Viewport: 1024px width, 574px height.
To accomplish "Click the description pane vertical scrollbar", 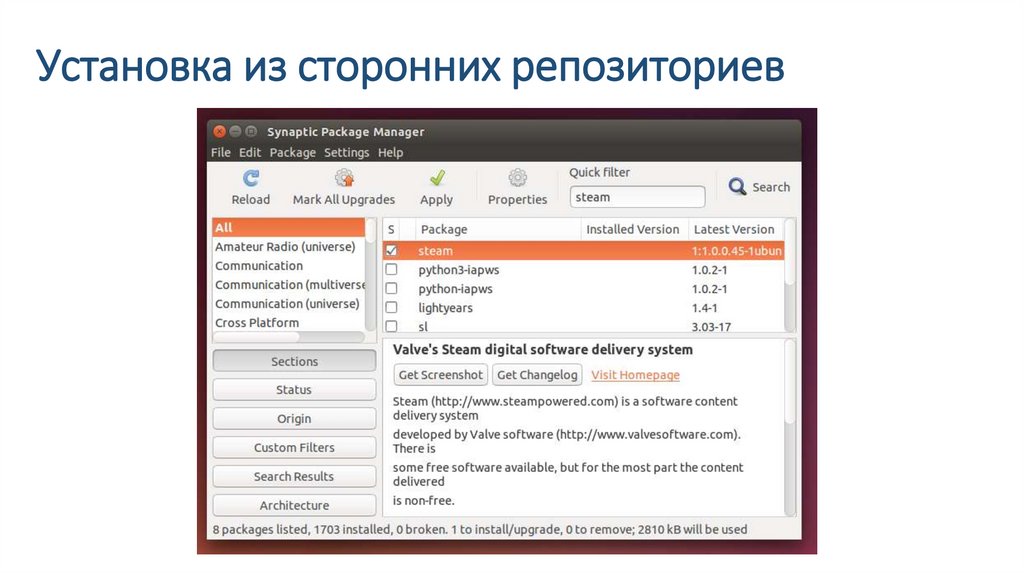I will [x=790, y=428].
